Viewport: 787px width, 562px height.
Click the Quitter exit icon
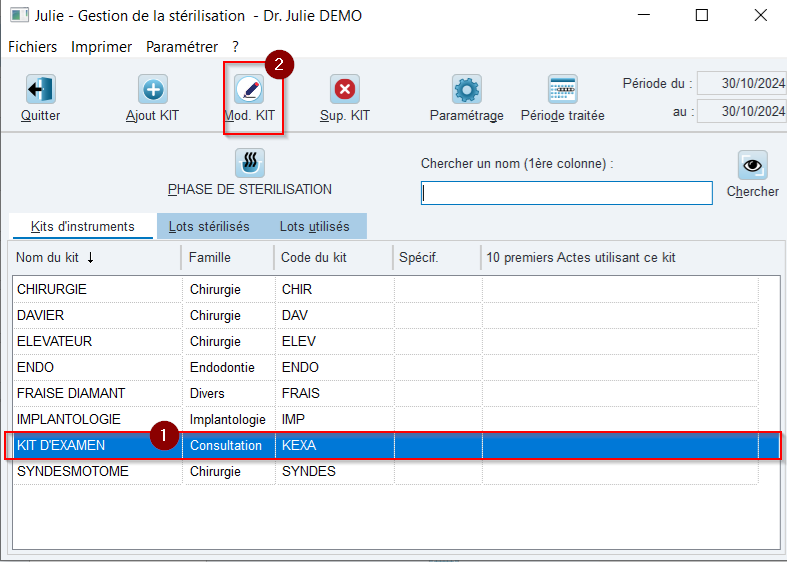pos(41,89)
